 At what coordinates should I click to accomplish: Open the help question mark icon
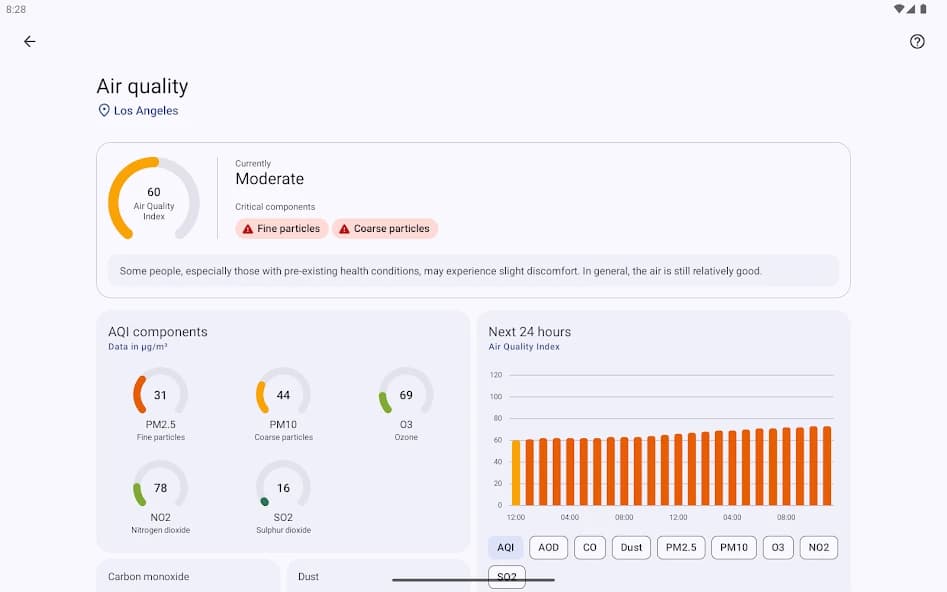917,41
